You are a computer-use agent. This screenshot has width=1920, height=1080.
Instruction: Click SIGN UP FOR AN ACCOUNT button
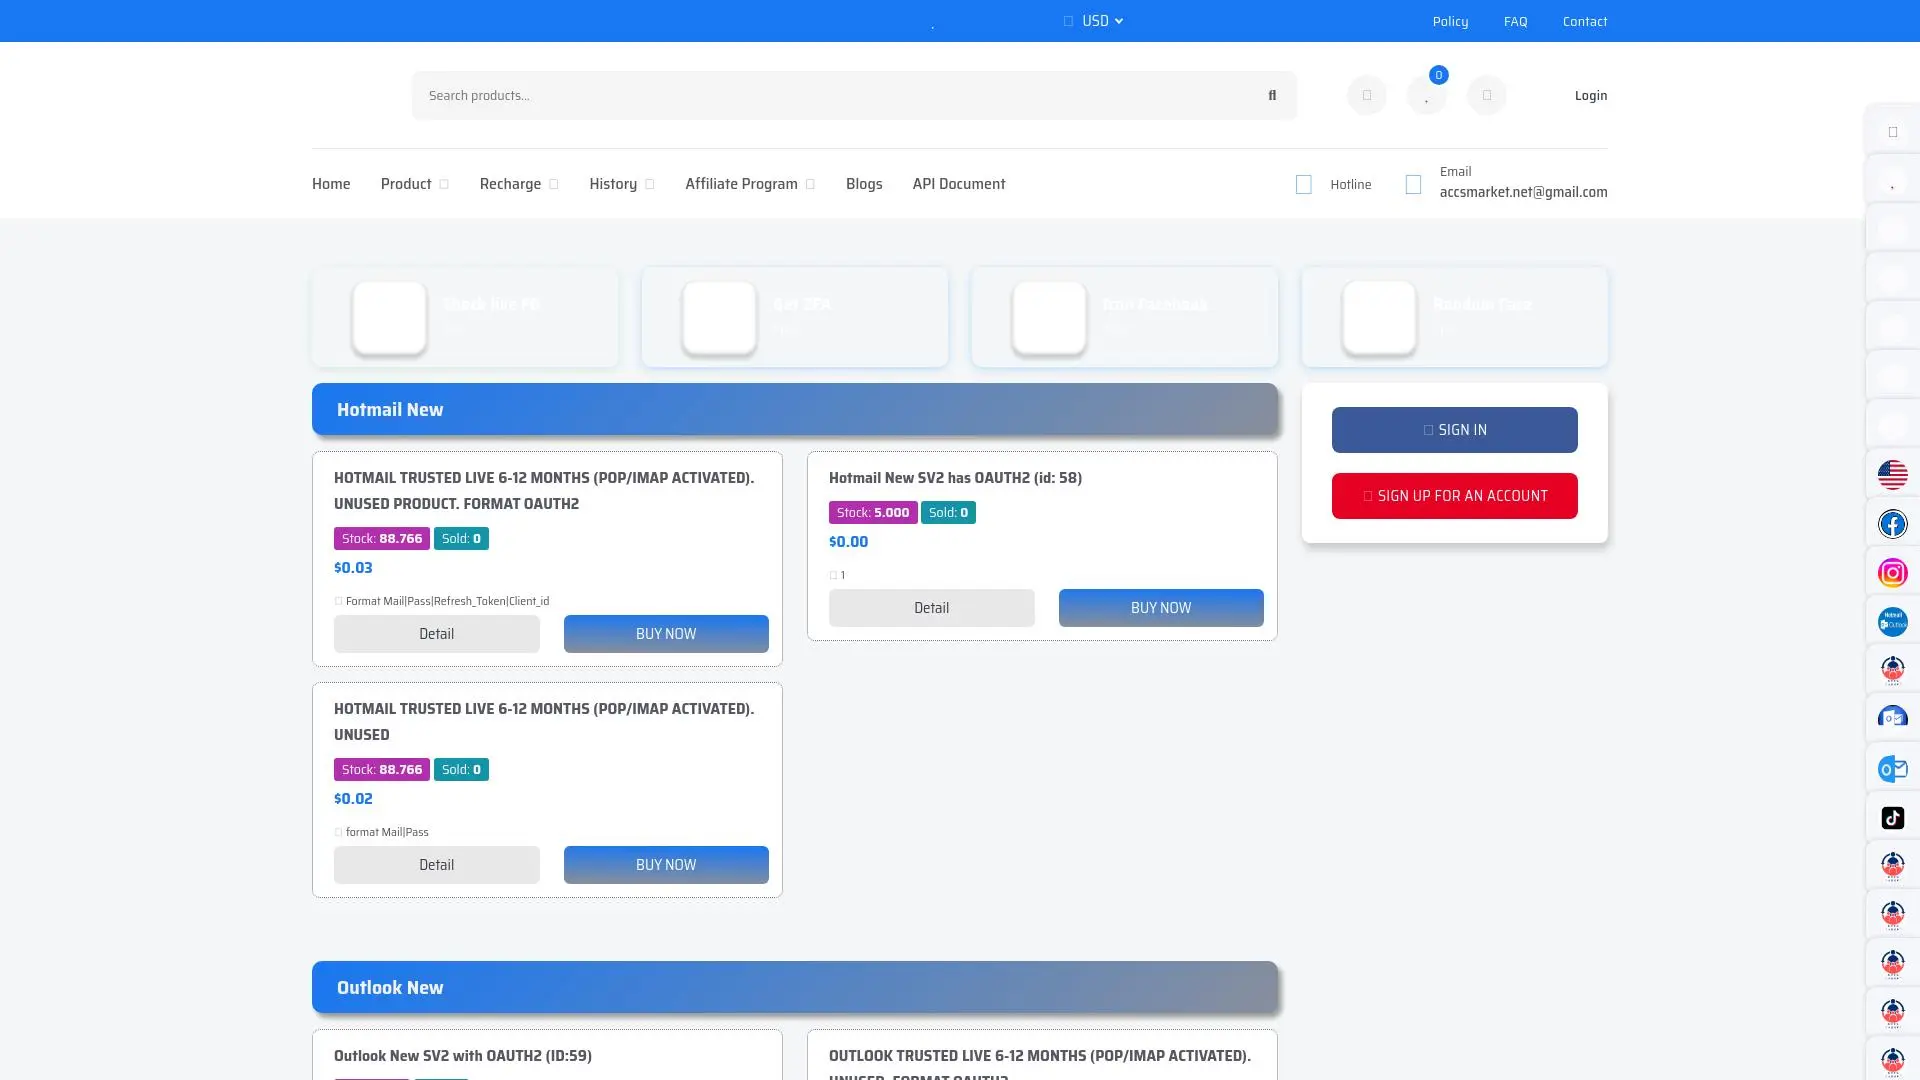coord(1454,496)
